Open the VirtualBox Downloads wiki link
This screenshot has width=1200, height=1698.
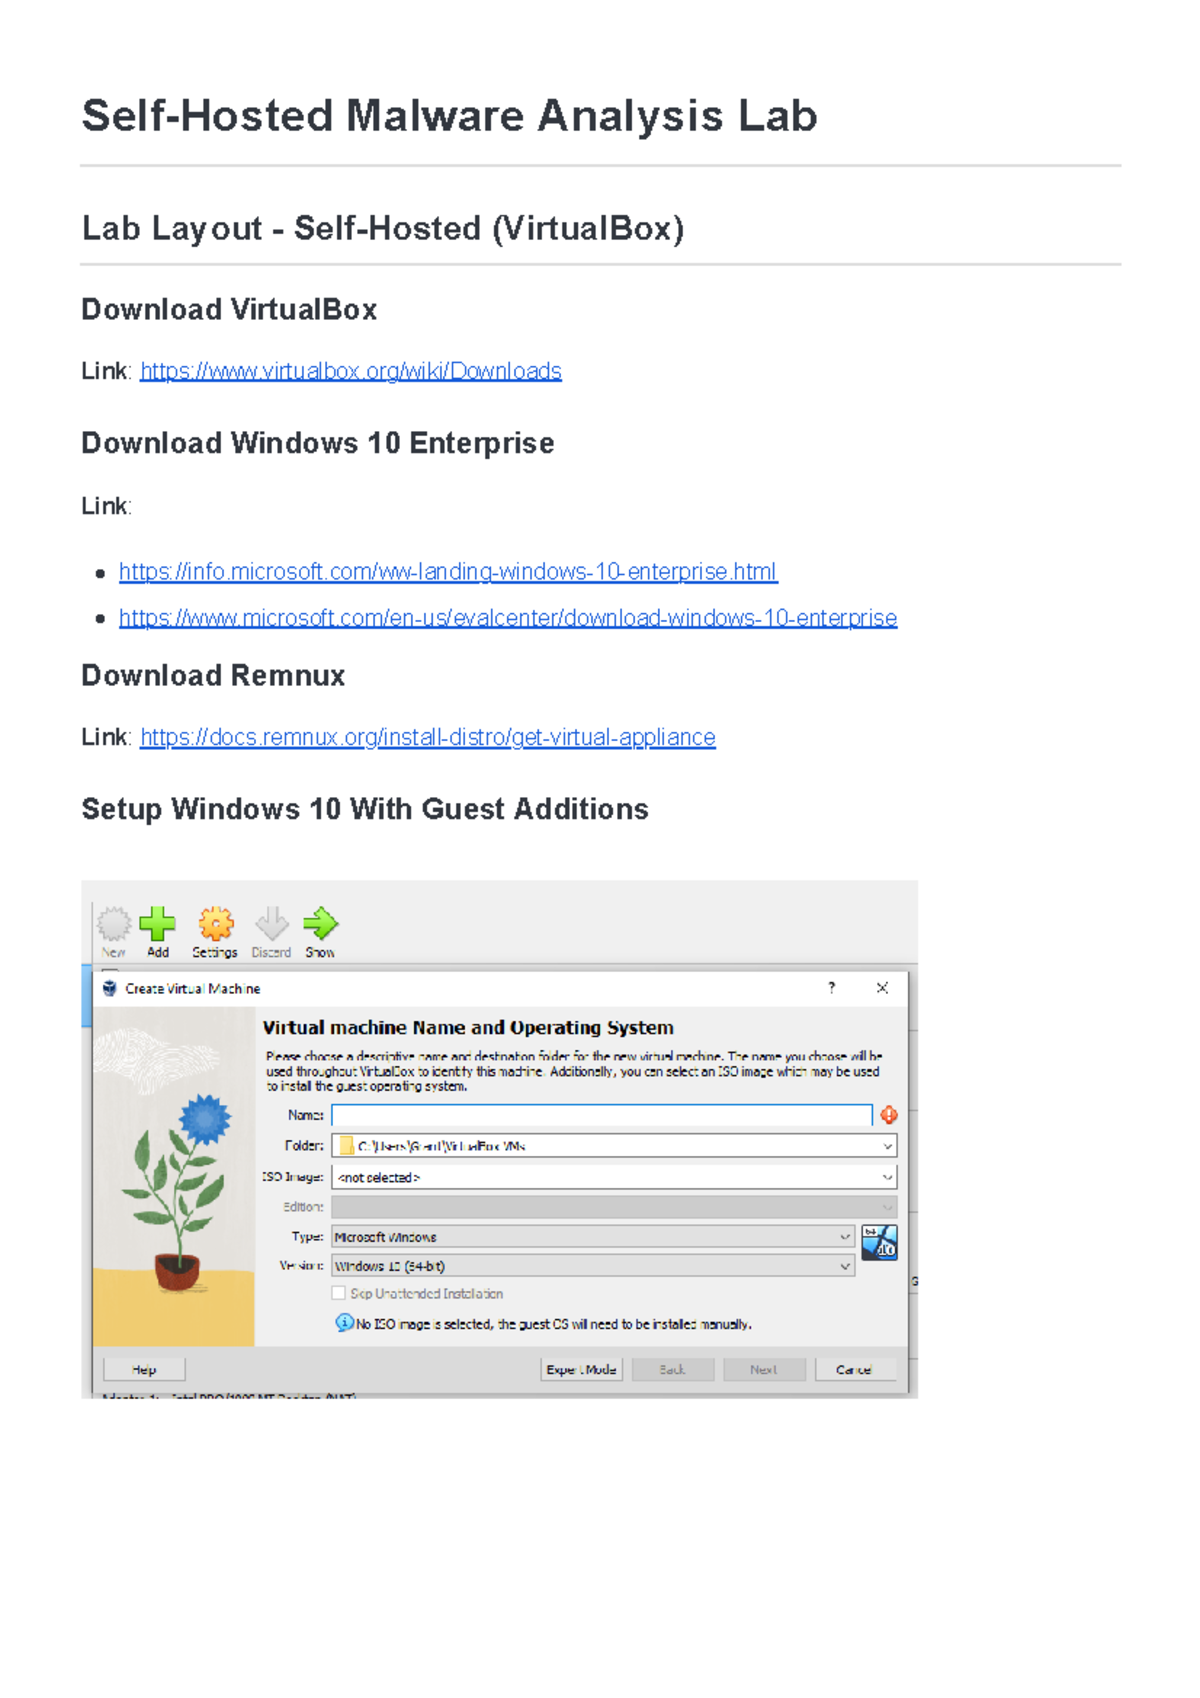point(350,371)
